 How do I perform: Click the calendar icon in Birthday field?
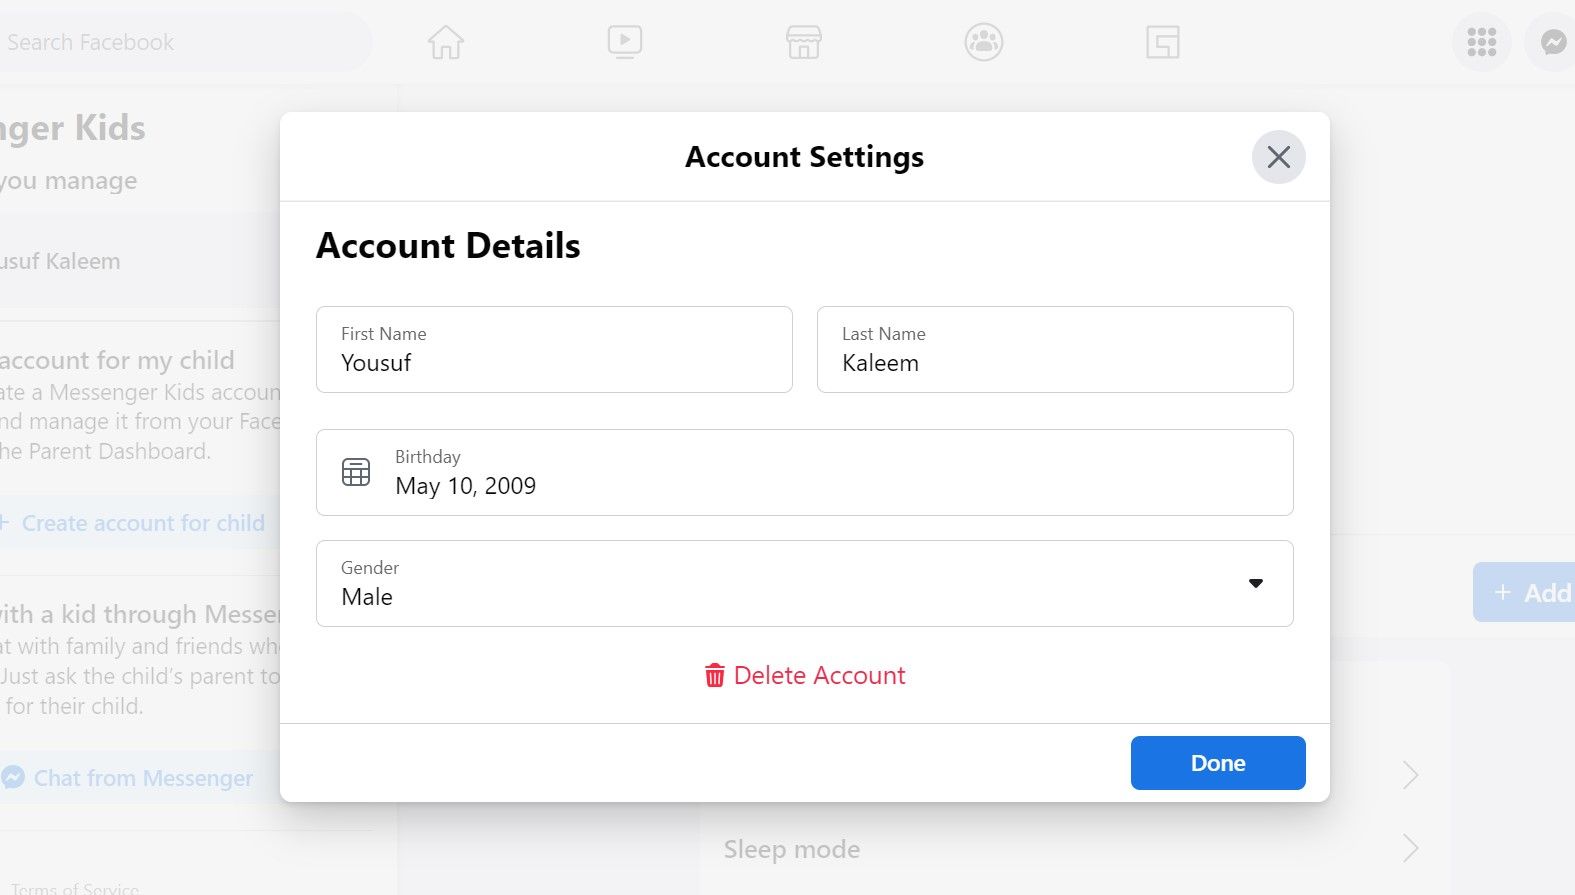tap(356, 472)
